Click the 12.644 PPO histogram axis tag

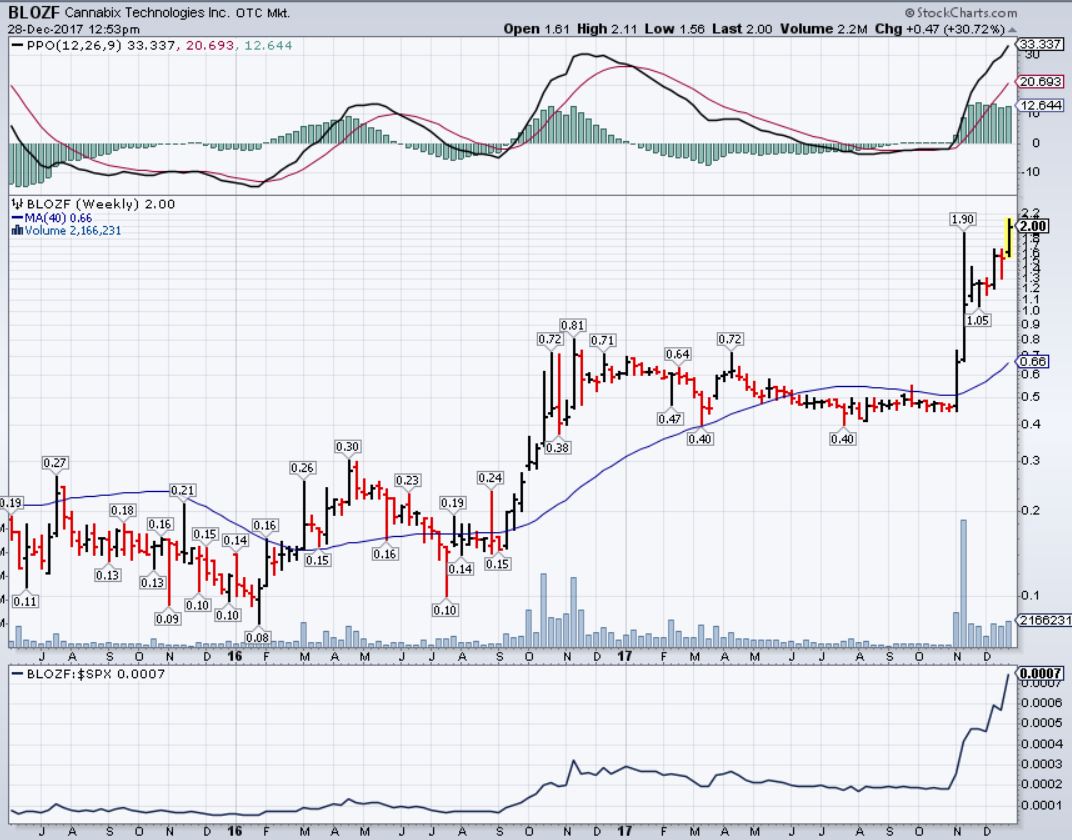[1040, 105]
